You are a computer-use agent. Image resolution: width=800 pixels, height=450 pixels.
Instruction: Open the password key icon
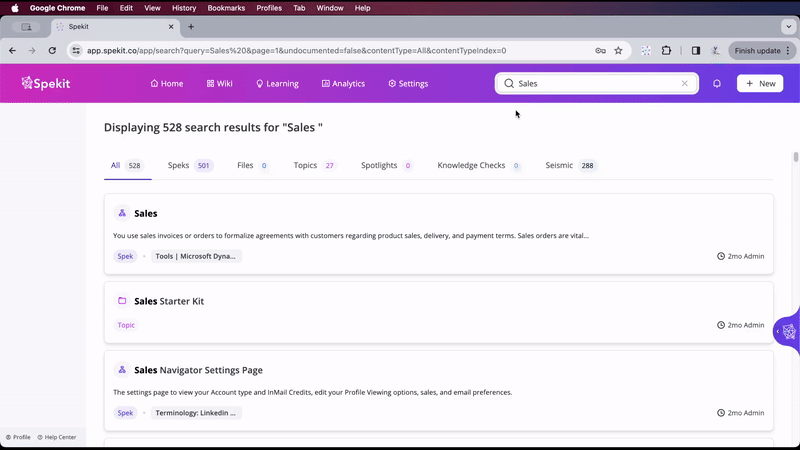click(601, 51)
